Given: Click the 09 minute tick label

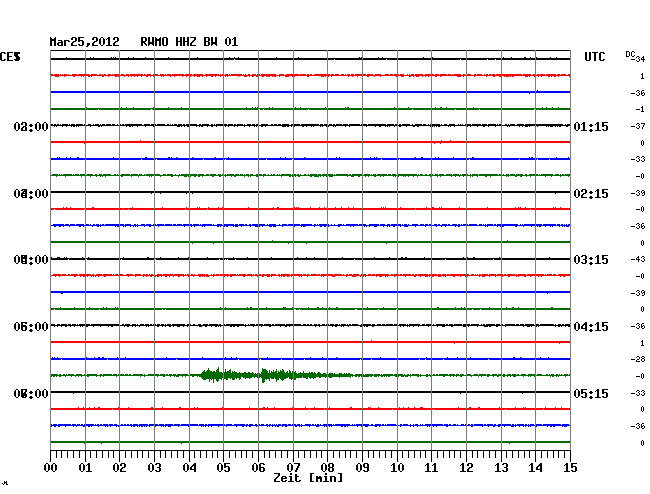Looking at the screenshot, I should point(362,468).
